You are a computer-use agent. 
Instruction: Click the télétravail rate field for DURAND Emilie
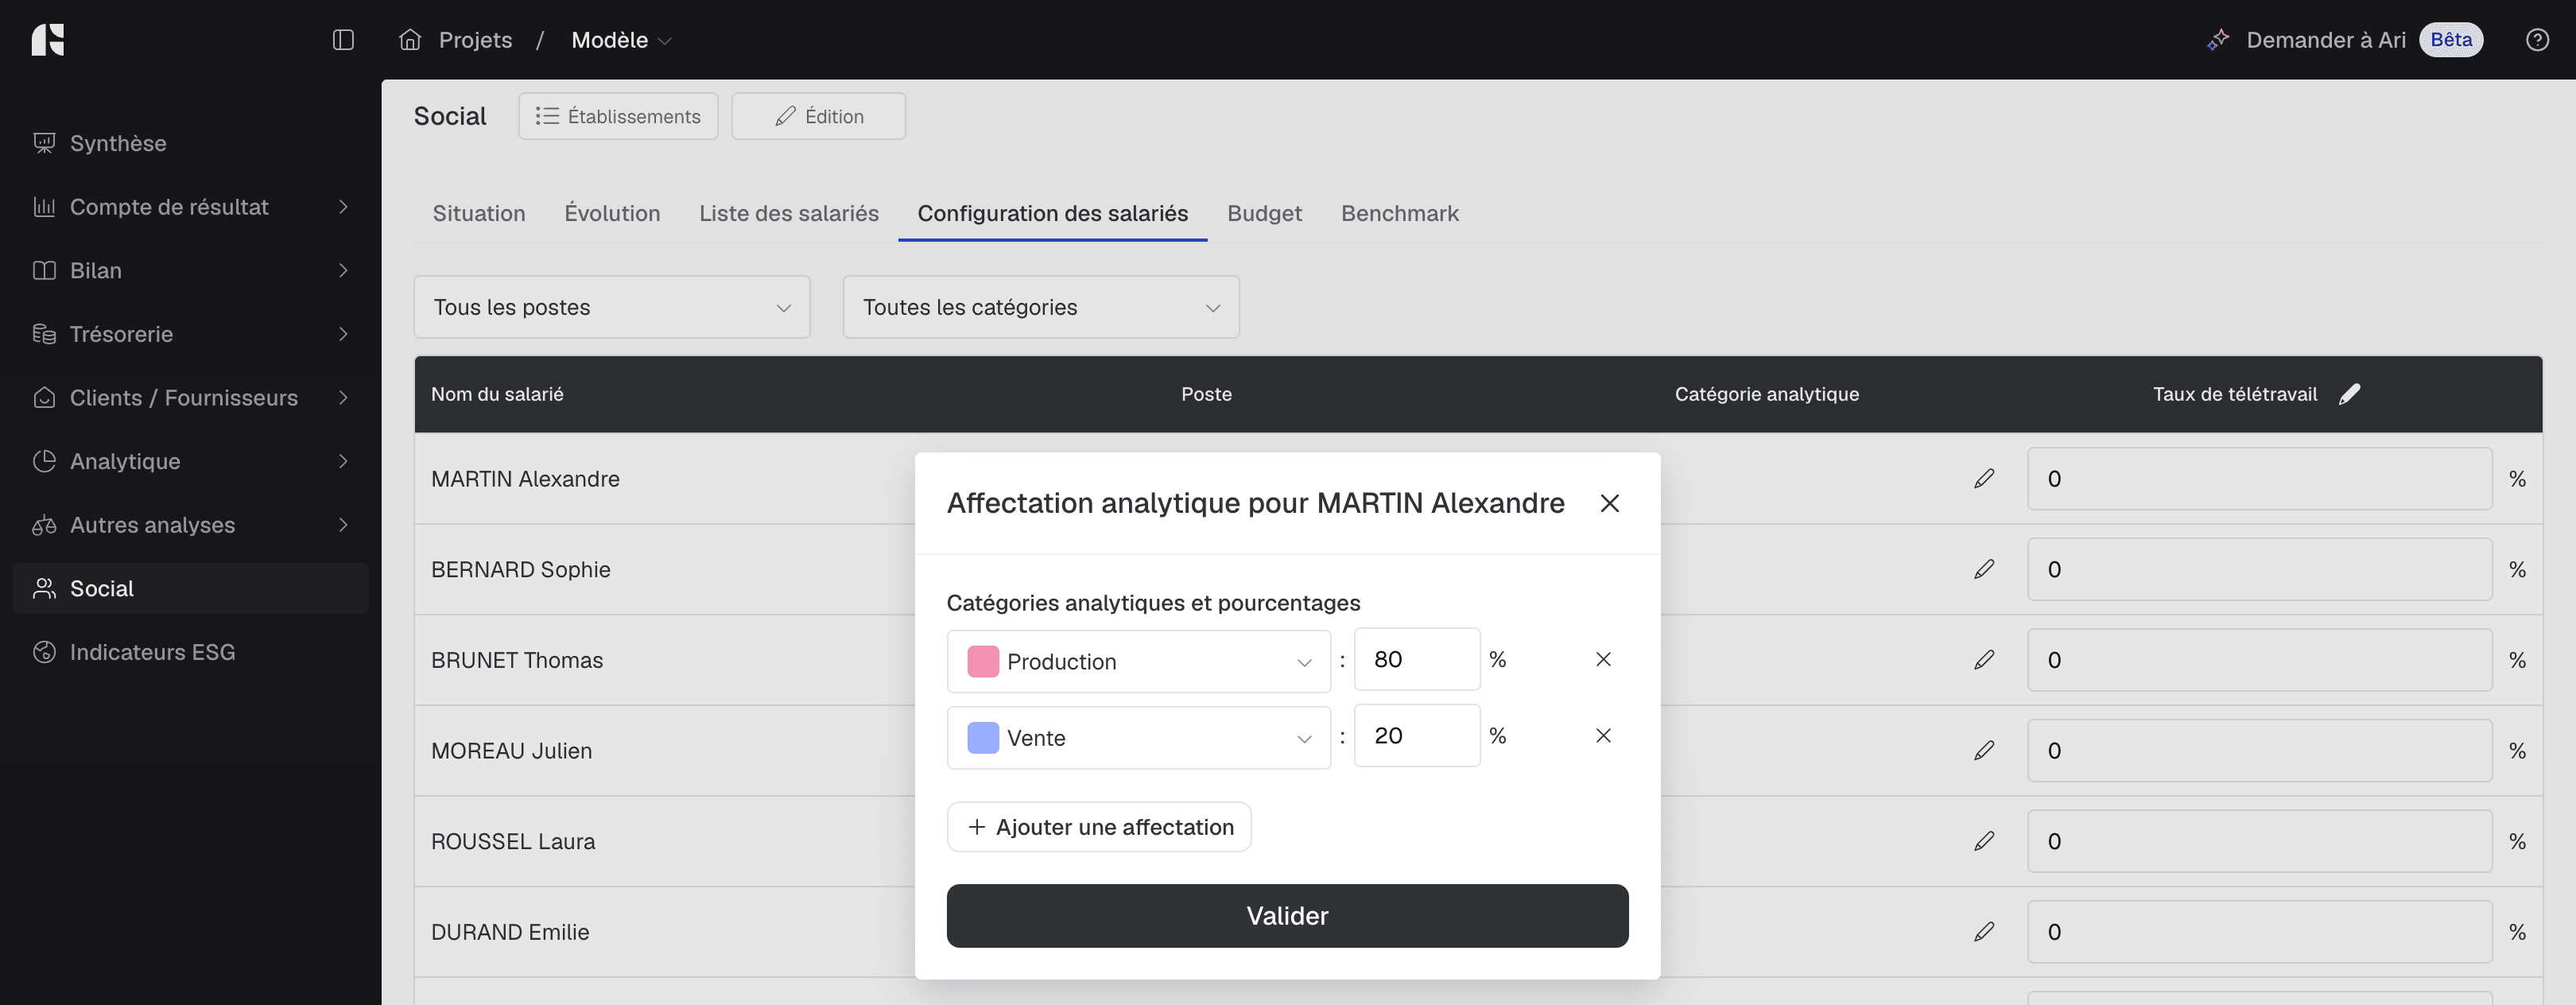(x=2259, y=932)
